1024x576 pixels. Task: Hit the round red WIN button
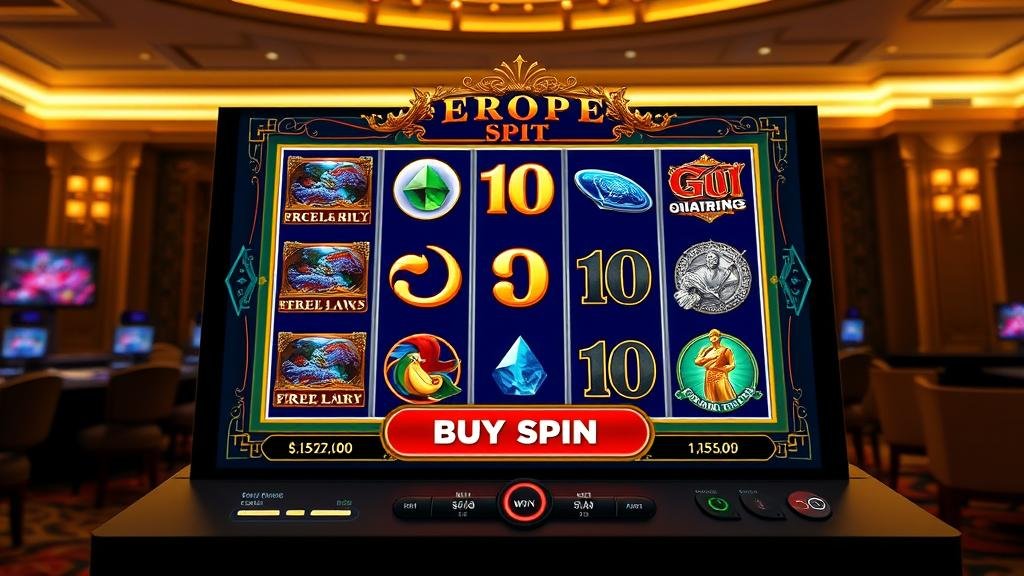(524, 504)
